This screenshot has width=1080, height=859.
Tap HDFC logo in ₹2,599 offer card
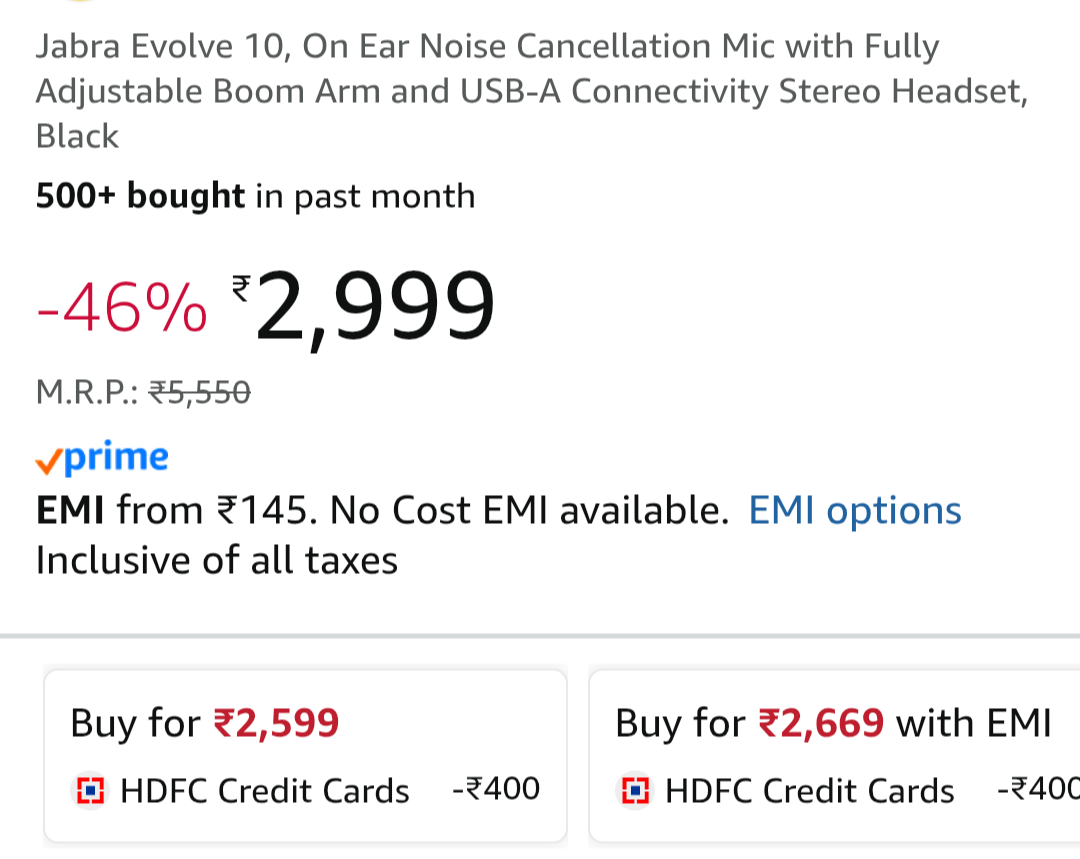[91, 791]
